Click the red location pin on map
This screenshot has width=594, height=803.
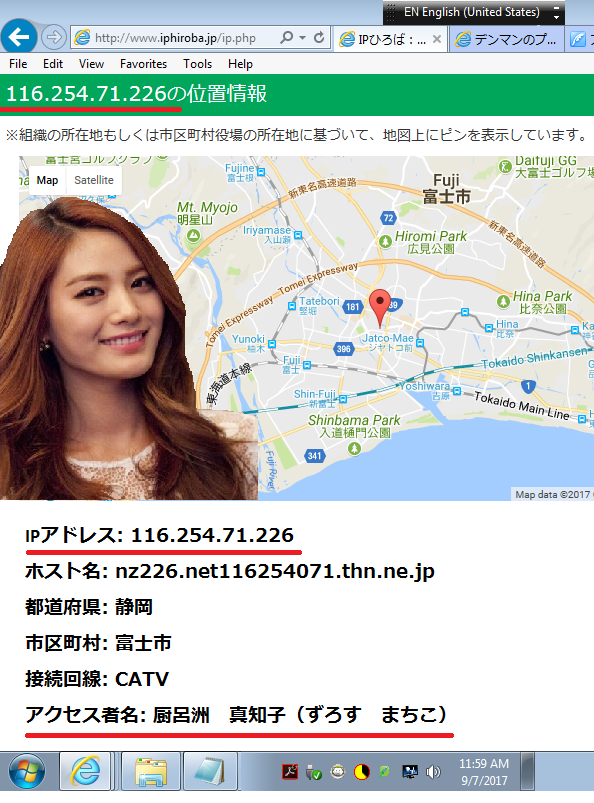[x=380, y=307]
